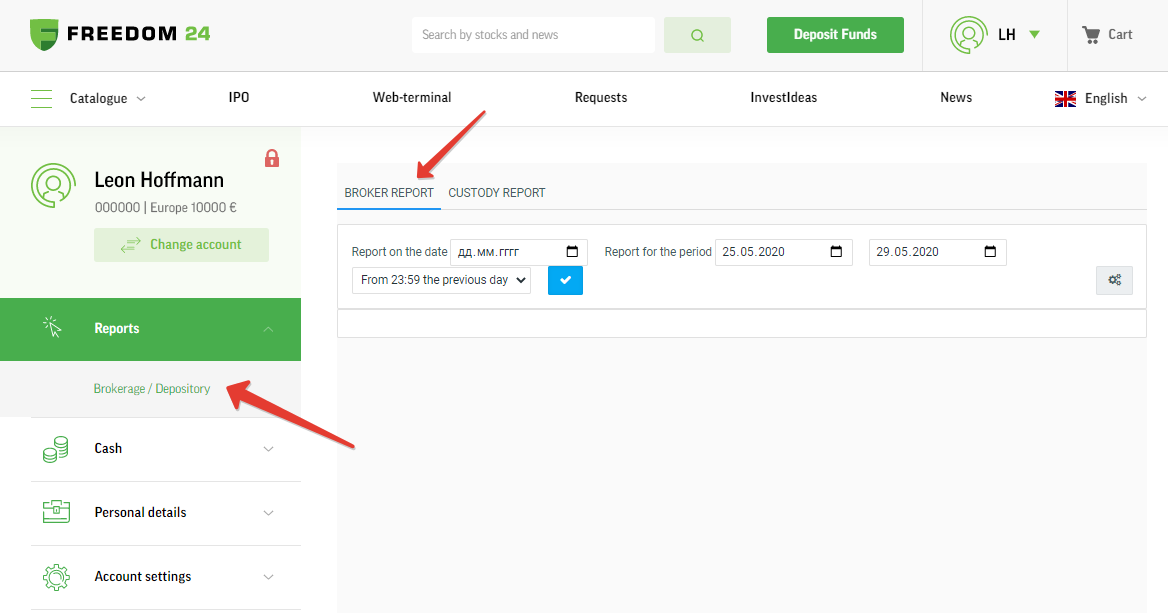Screen dimensions: 1168x613
Task: Expand the Catalogue menu chevron
Action: (x=141, y=99)
